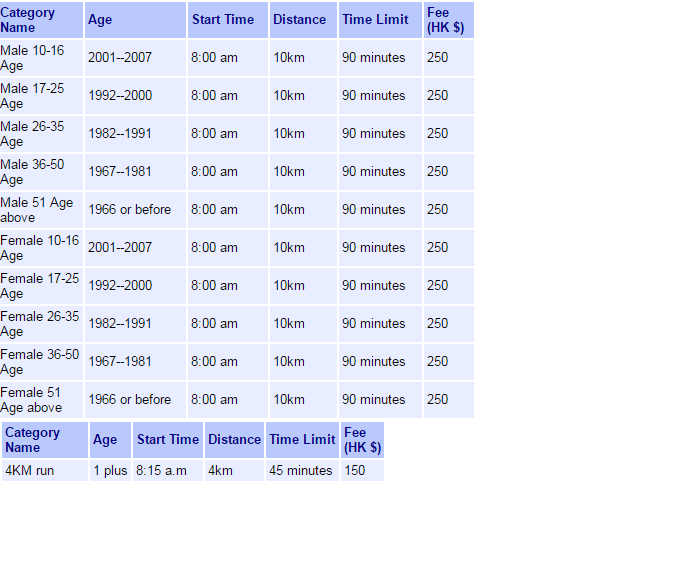Screen dimensions: 686x580
Task: Select the Male 26-35 Age category cell
Action: (41, 134)
